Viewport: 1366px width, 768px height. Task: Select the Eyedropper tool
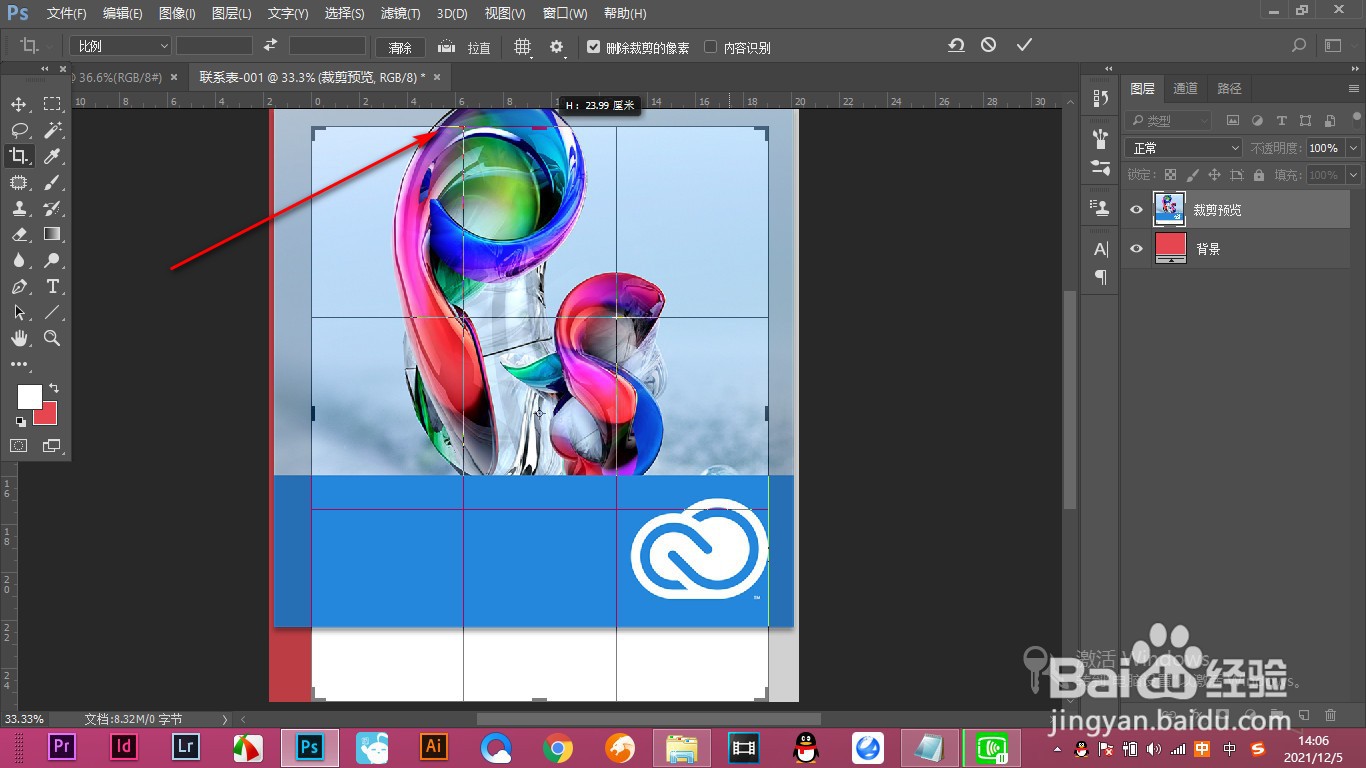(x=52, y=156)
